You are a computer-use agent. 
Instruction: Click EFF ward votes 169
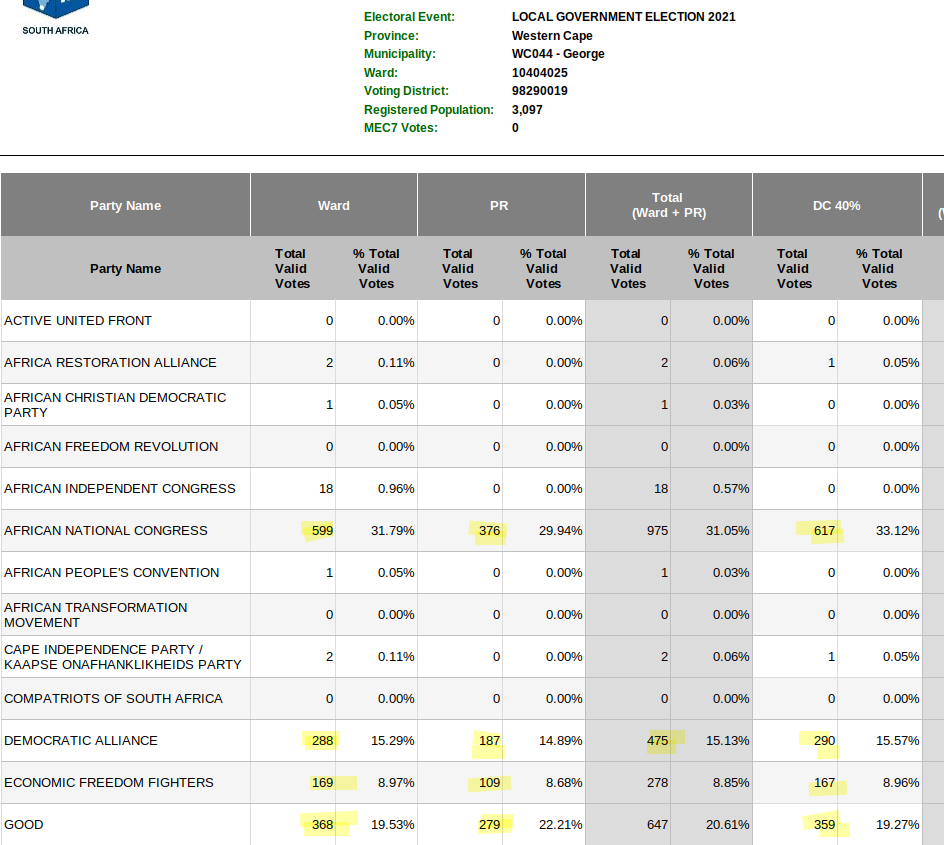(322, 782)
